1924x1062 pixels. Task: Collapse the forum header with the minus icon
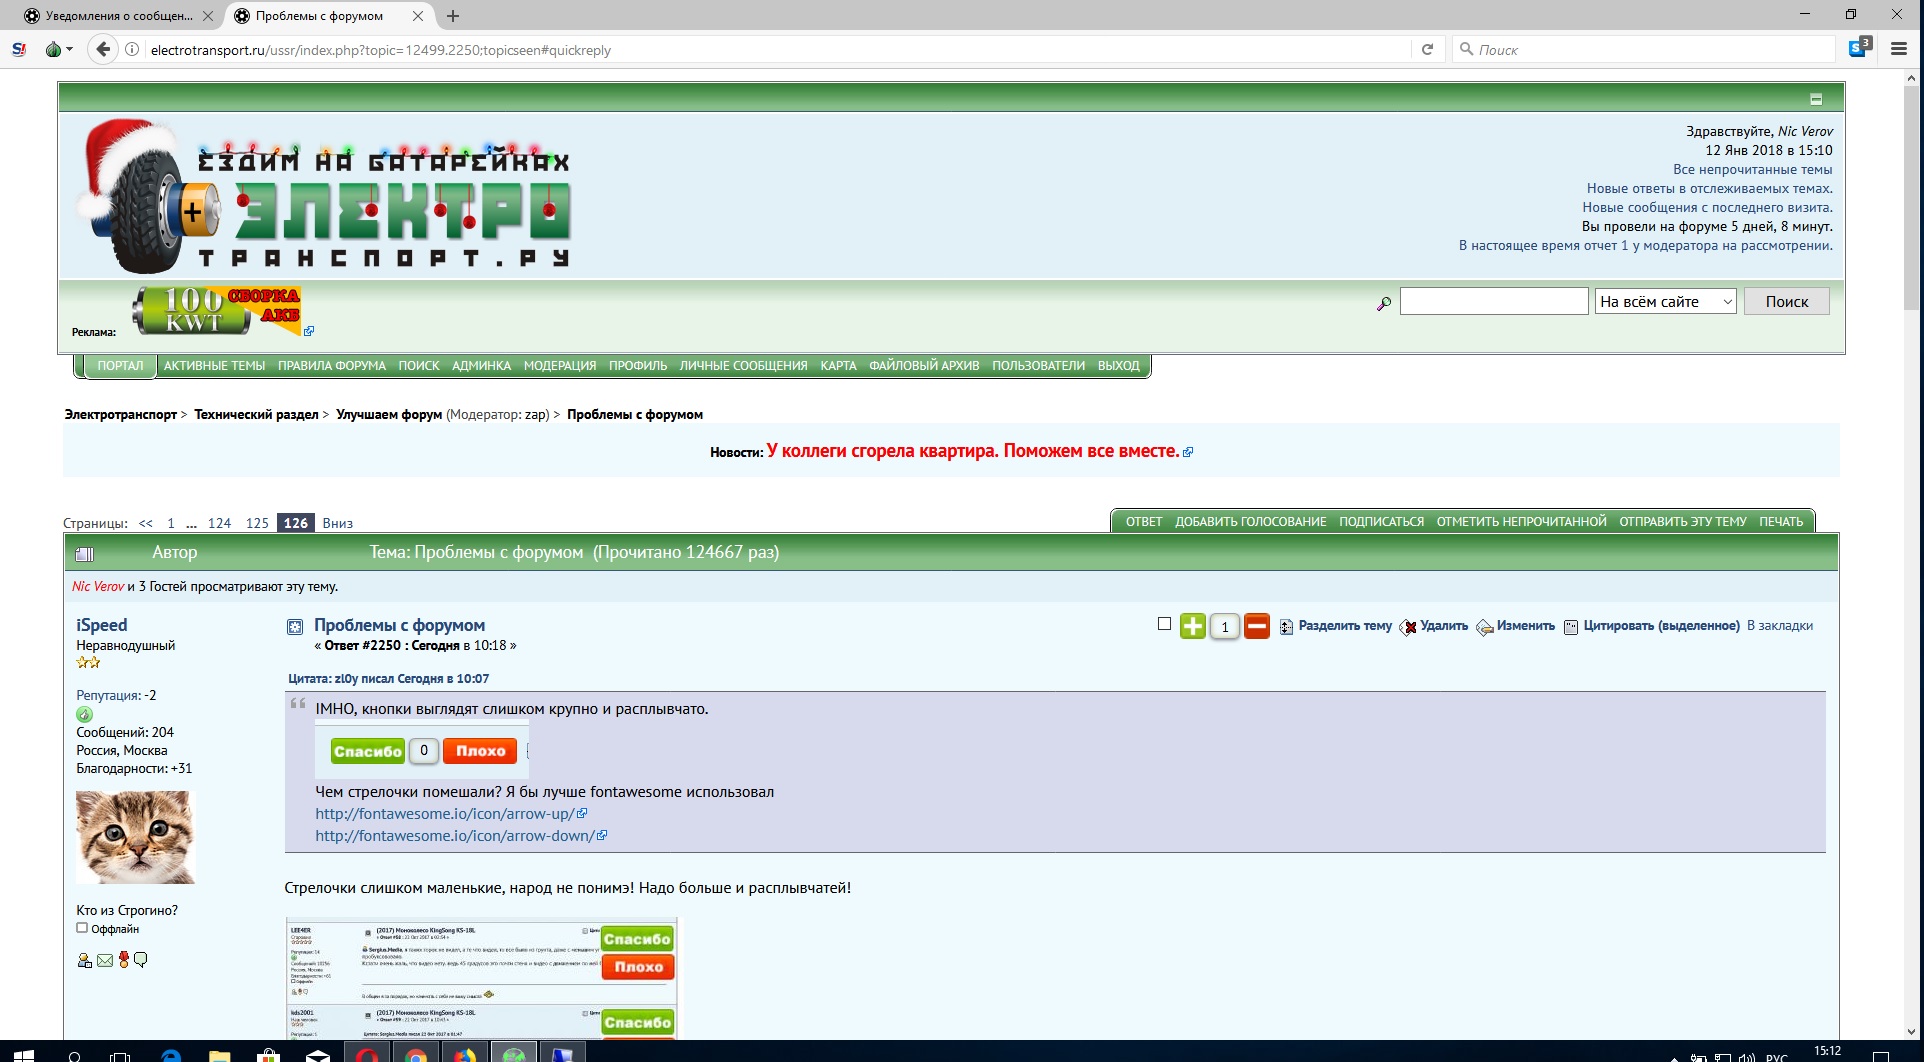pyautogui.click(x=1816, y=99)
